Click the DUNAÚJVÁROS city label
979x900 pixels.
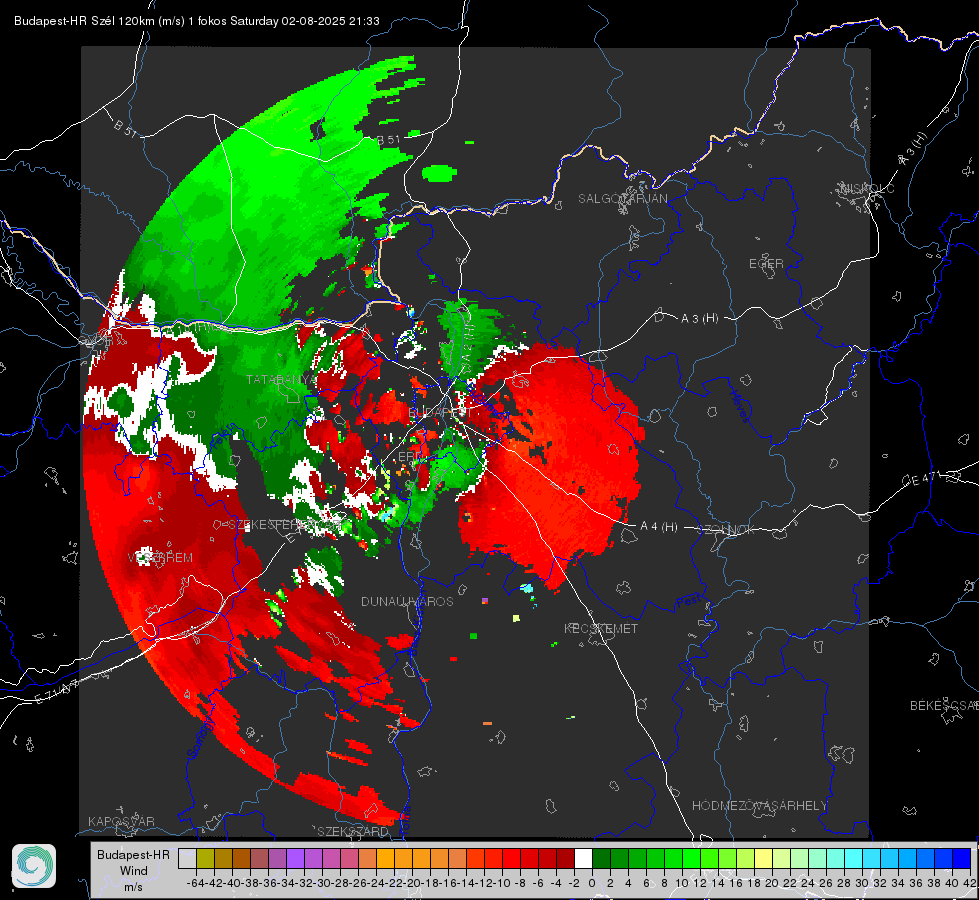click(407, 601)
